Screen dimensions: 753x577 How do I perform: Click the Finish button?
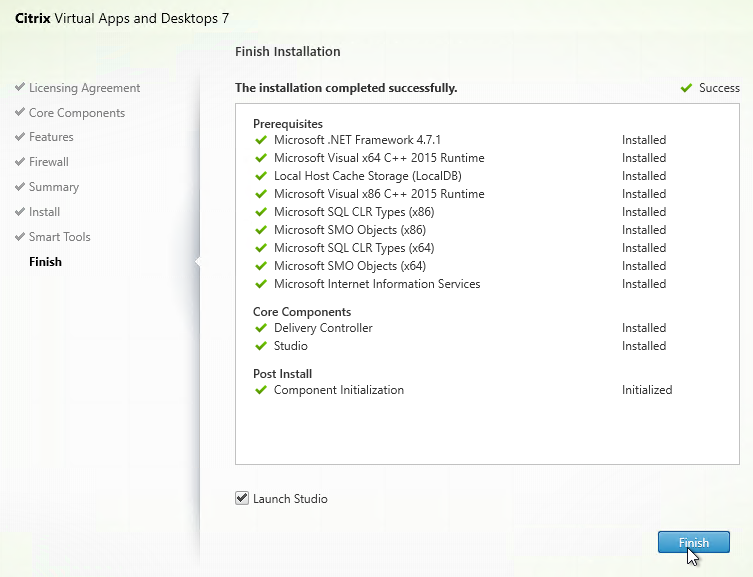point(693,542)
